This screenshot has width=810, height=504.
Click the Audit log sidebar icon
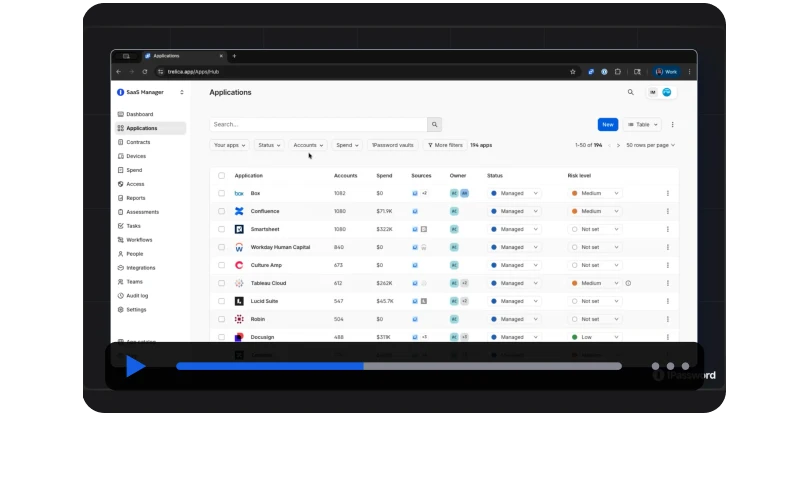point(120,295)
